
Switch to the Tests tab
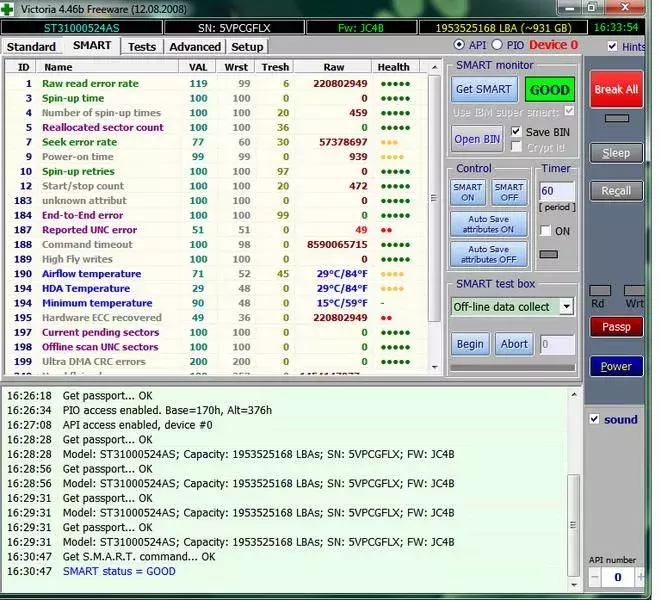[142, 46]
